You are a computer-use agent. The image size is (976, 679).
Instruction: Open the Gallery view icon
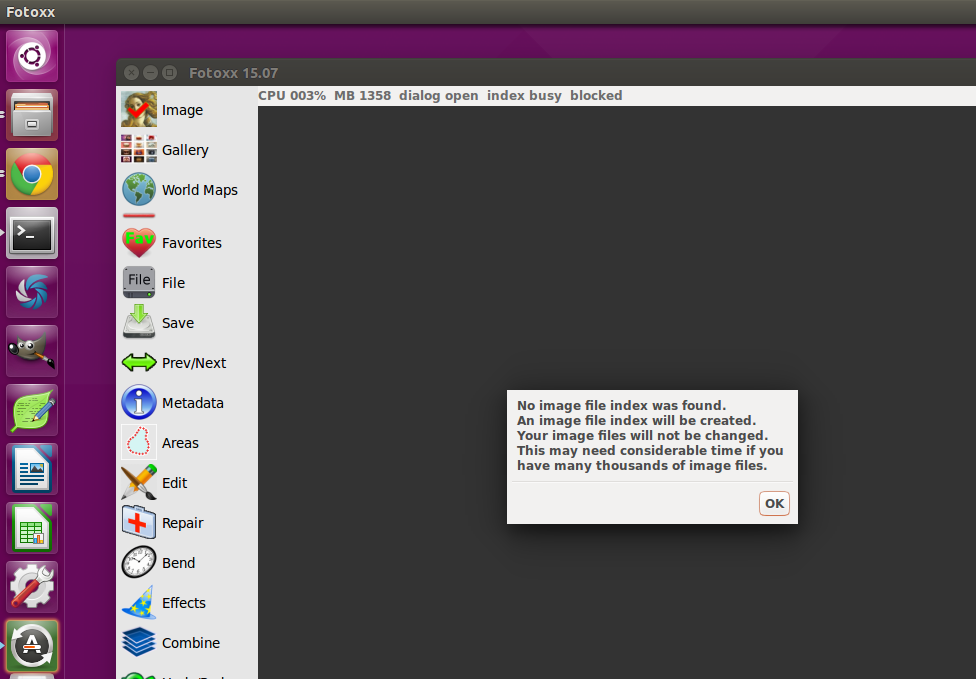click(x=138, y=149)
